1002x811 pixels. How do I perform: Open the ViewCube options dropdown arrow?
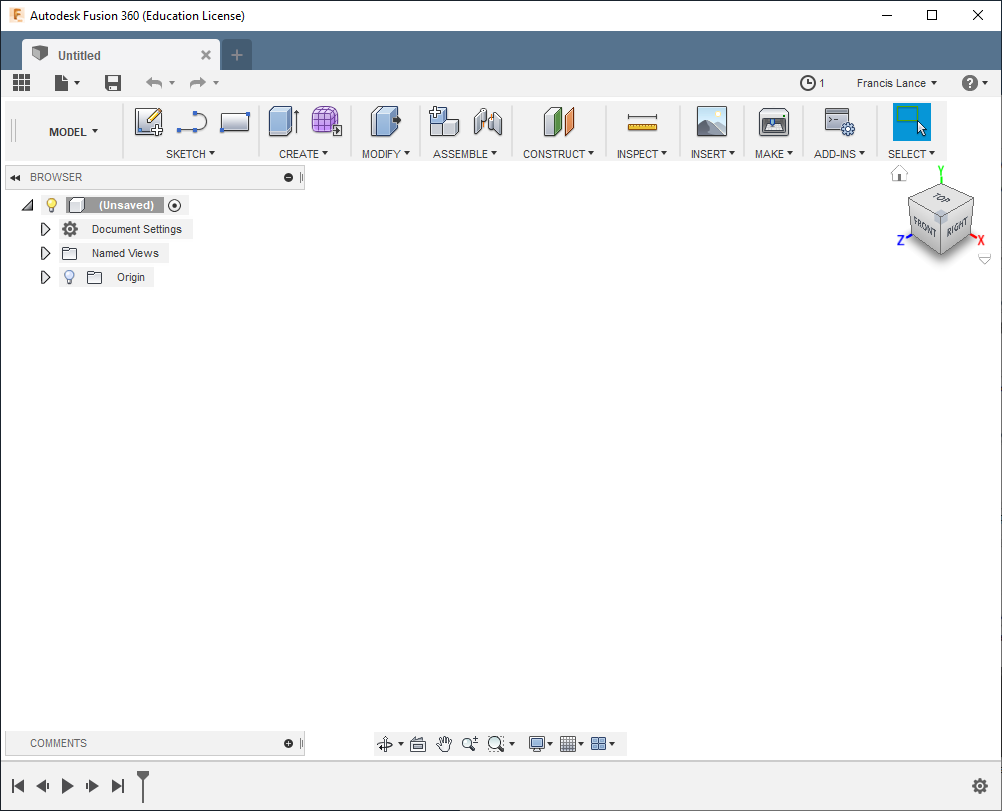click(x=985, y=259)
